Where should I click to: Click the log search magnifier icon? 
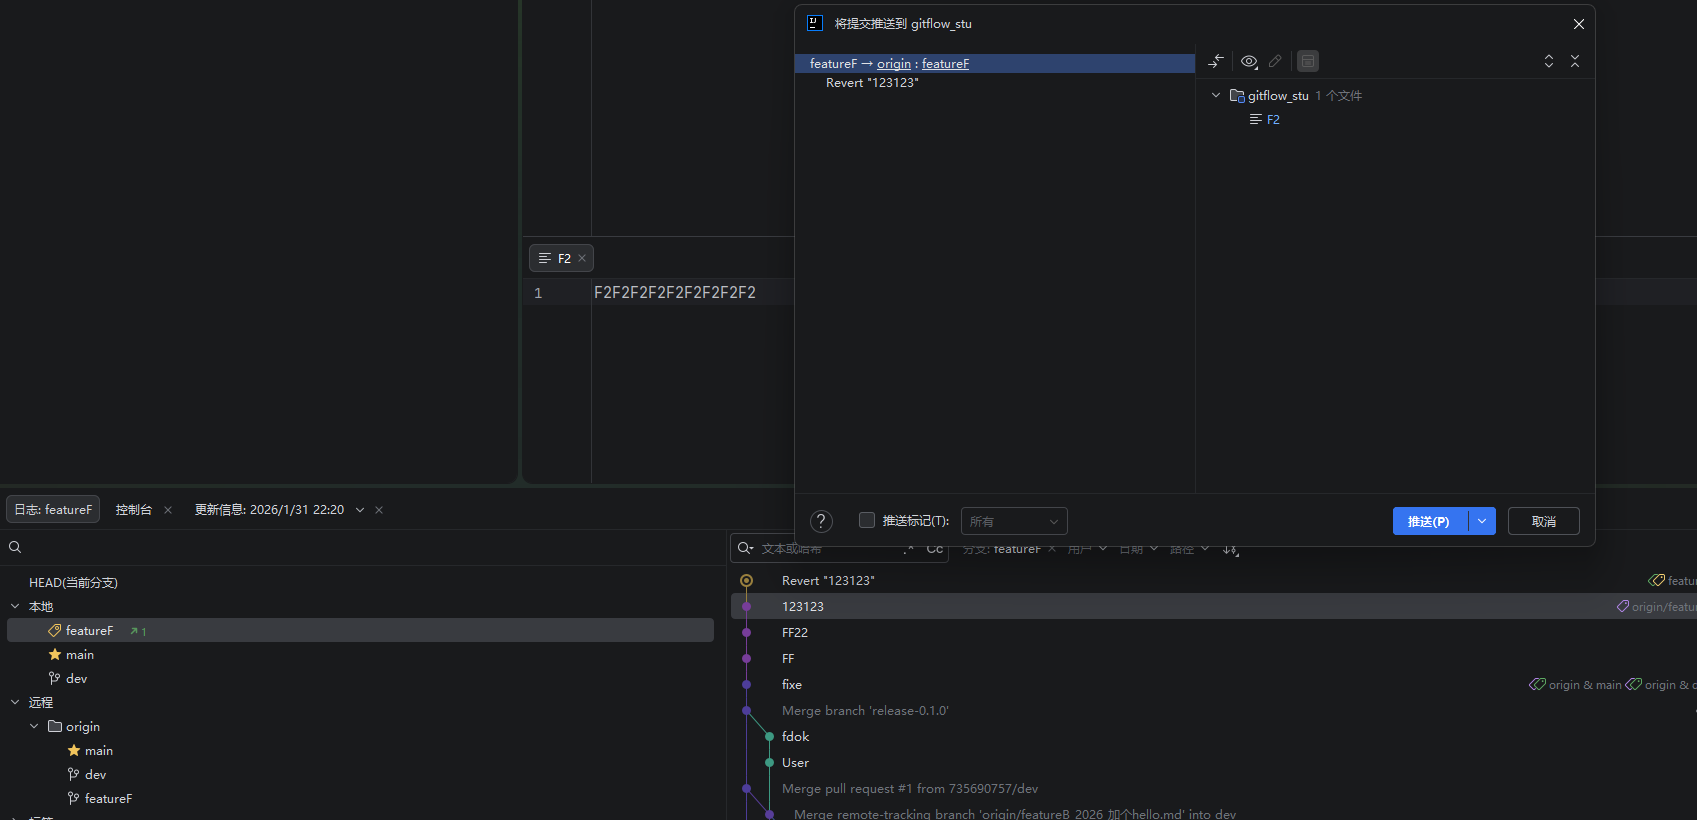pyautogui.click(x=745, y=548)
